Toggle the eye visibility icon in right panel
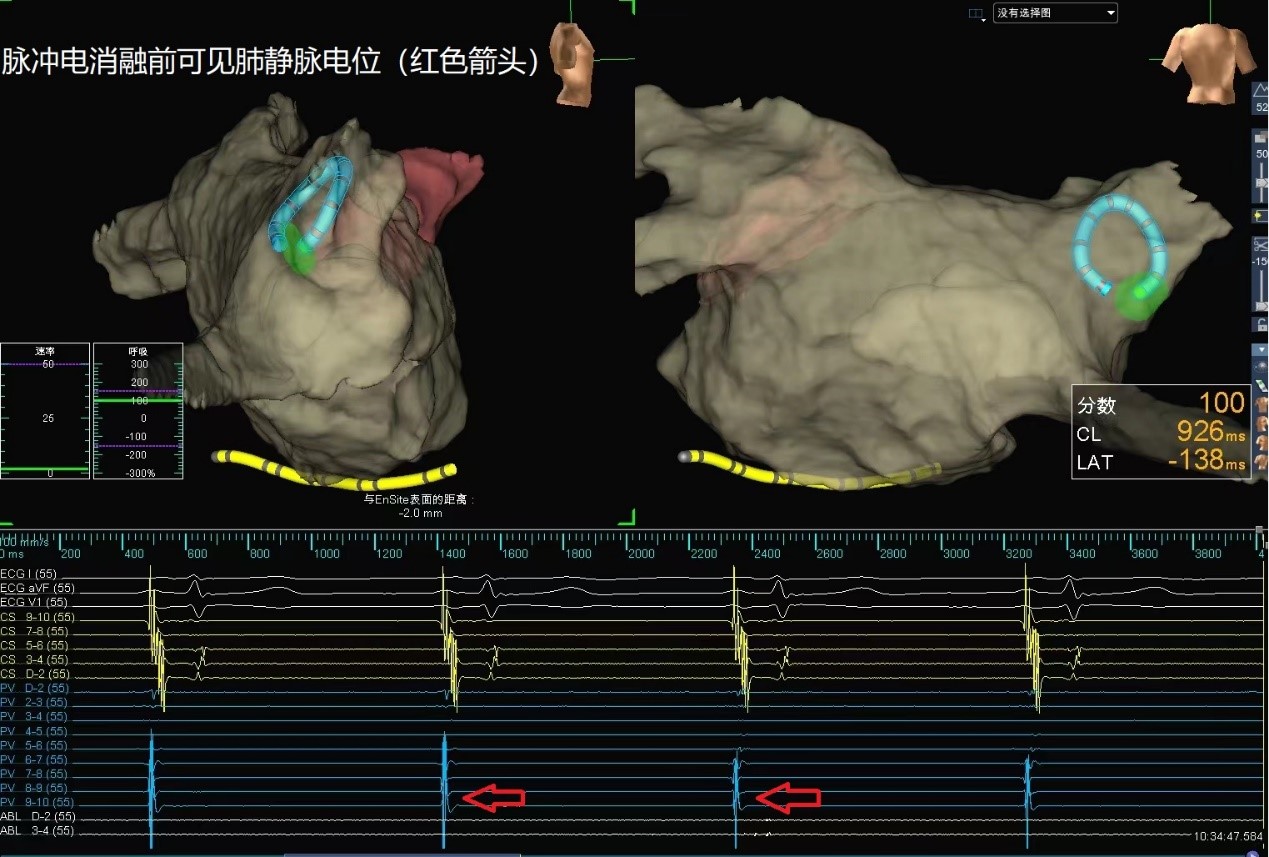The width and height of the screenshot is (1269, 857). [x=1261, y=368]
